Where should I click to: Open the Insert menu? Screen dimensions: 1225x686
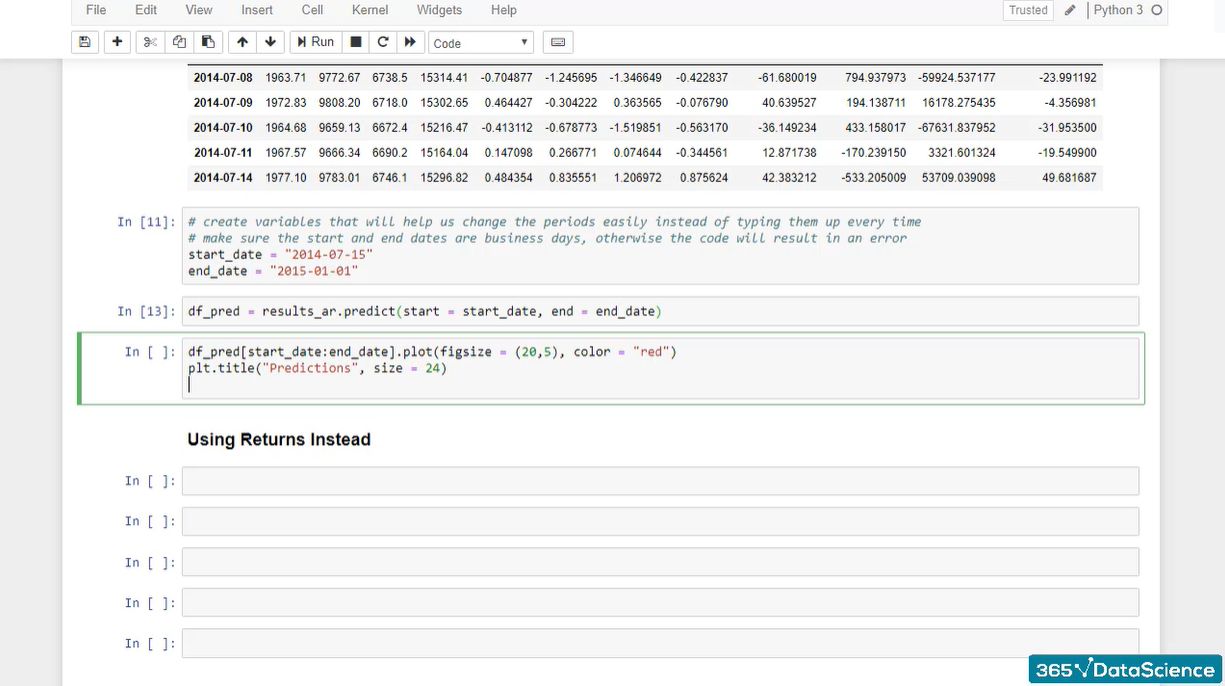point(256,10)
